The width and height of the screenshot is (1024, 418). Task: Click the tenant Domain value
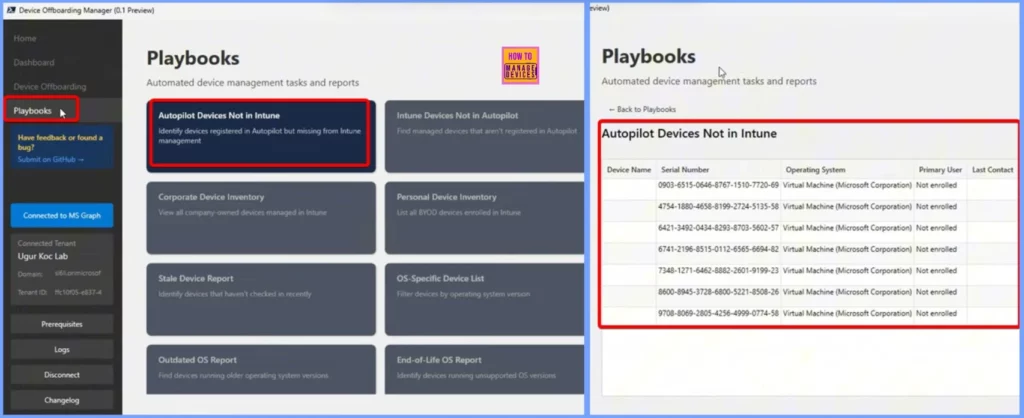coord(78,274)
